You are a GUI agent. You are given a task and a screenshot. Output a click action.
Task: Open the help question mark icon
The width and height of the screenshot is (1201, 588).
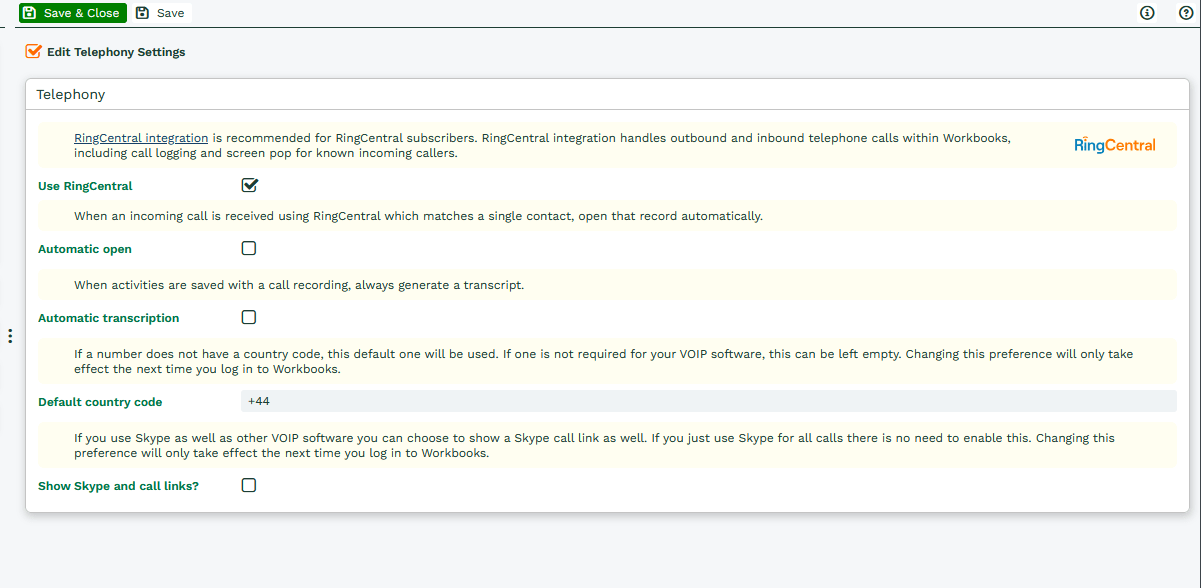(x=1185, y=13)
